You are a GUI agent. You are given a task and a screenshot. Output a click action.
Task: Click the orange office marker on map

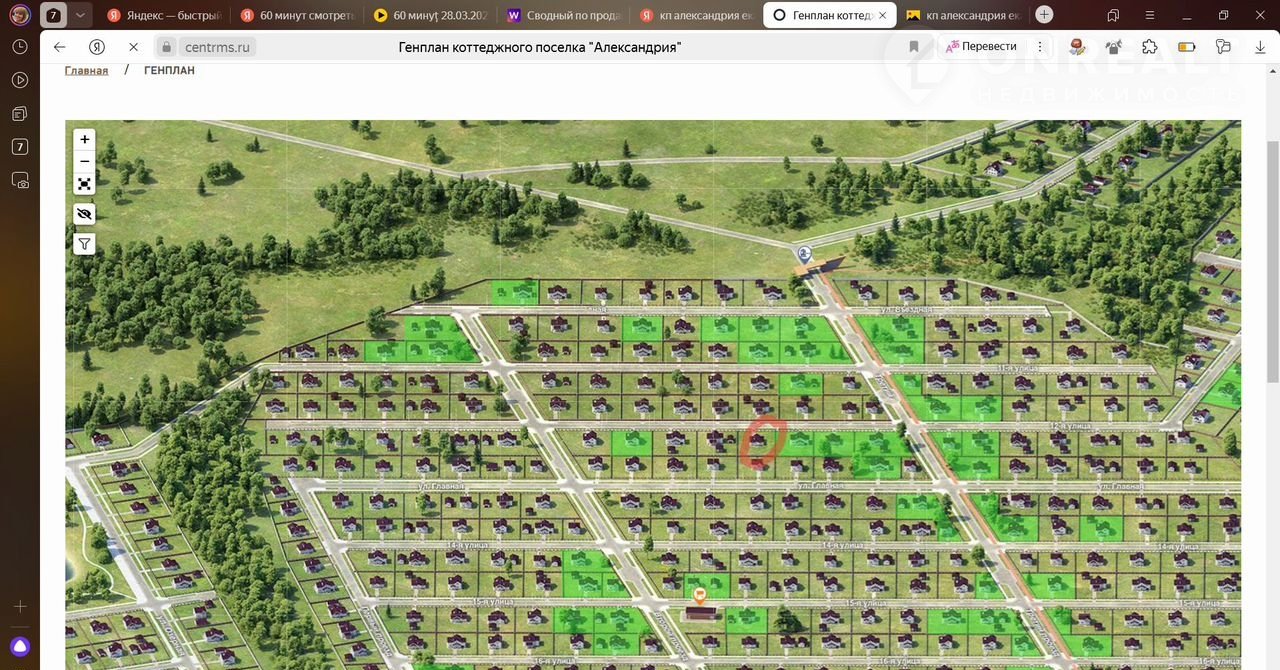pyautogui.click(x=700, y=595)
